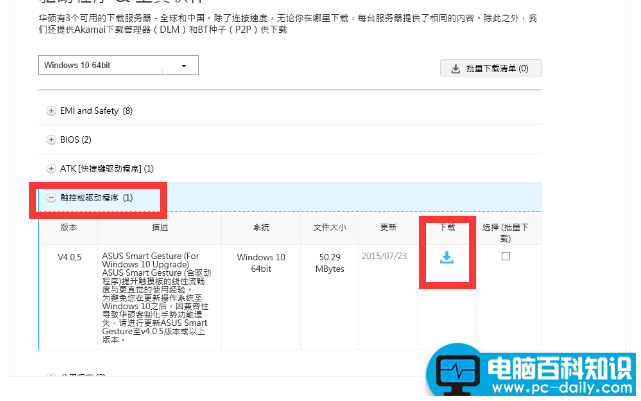
Task: Click the plus icon beside EMI and Safety
Action: point(51,111)
